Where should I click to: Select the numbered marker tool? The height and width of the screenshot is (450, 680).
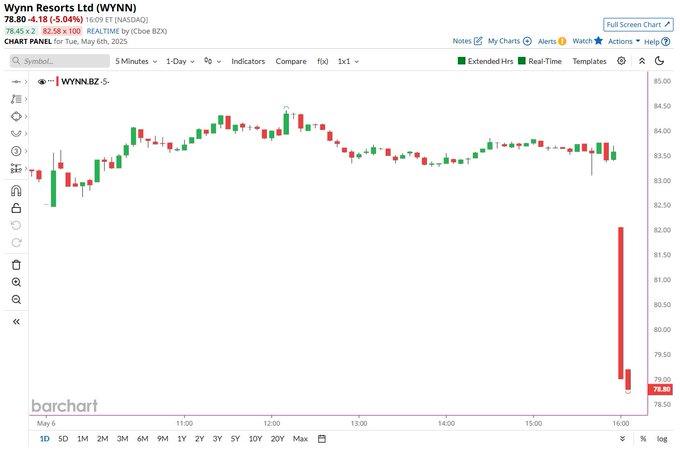tap(16, 151)
